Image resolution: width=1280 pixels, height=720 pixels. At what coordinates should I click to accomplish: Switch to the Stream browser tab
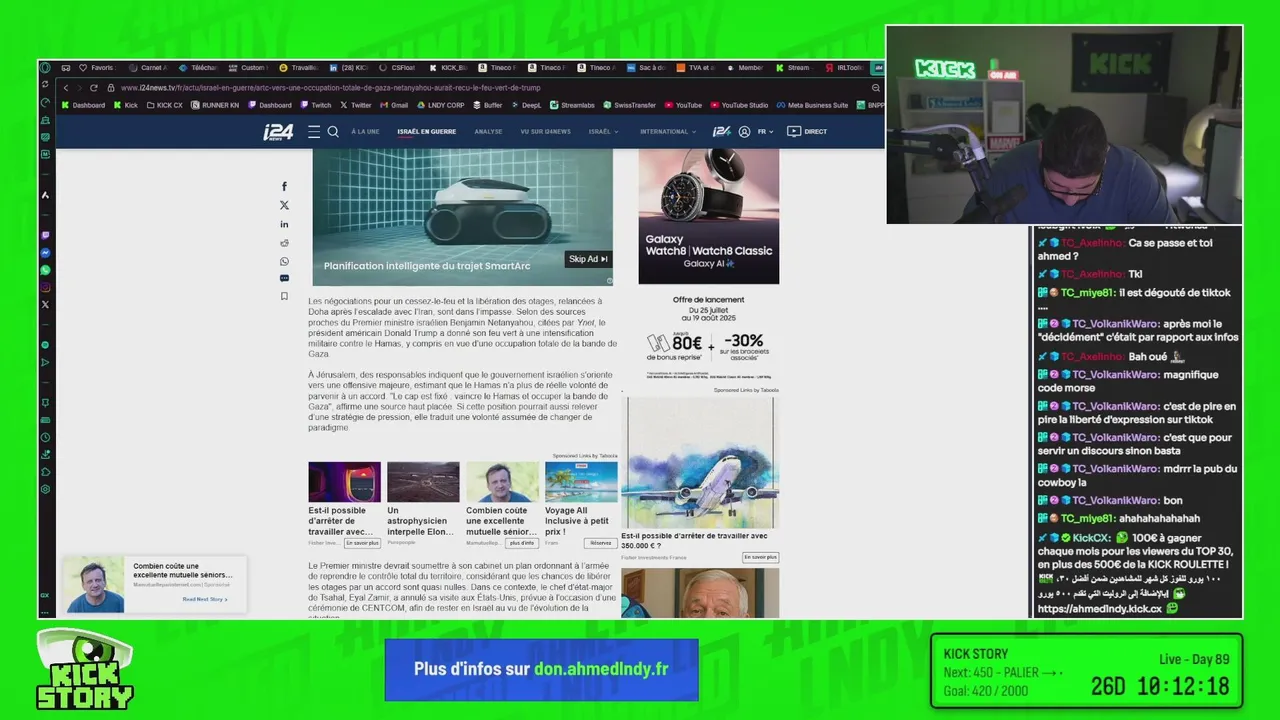click(794, 68)
